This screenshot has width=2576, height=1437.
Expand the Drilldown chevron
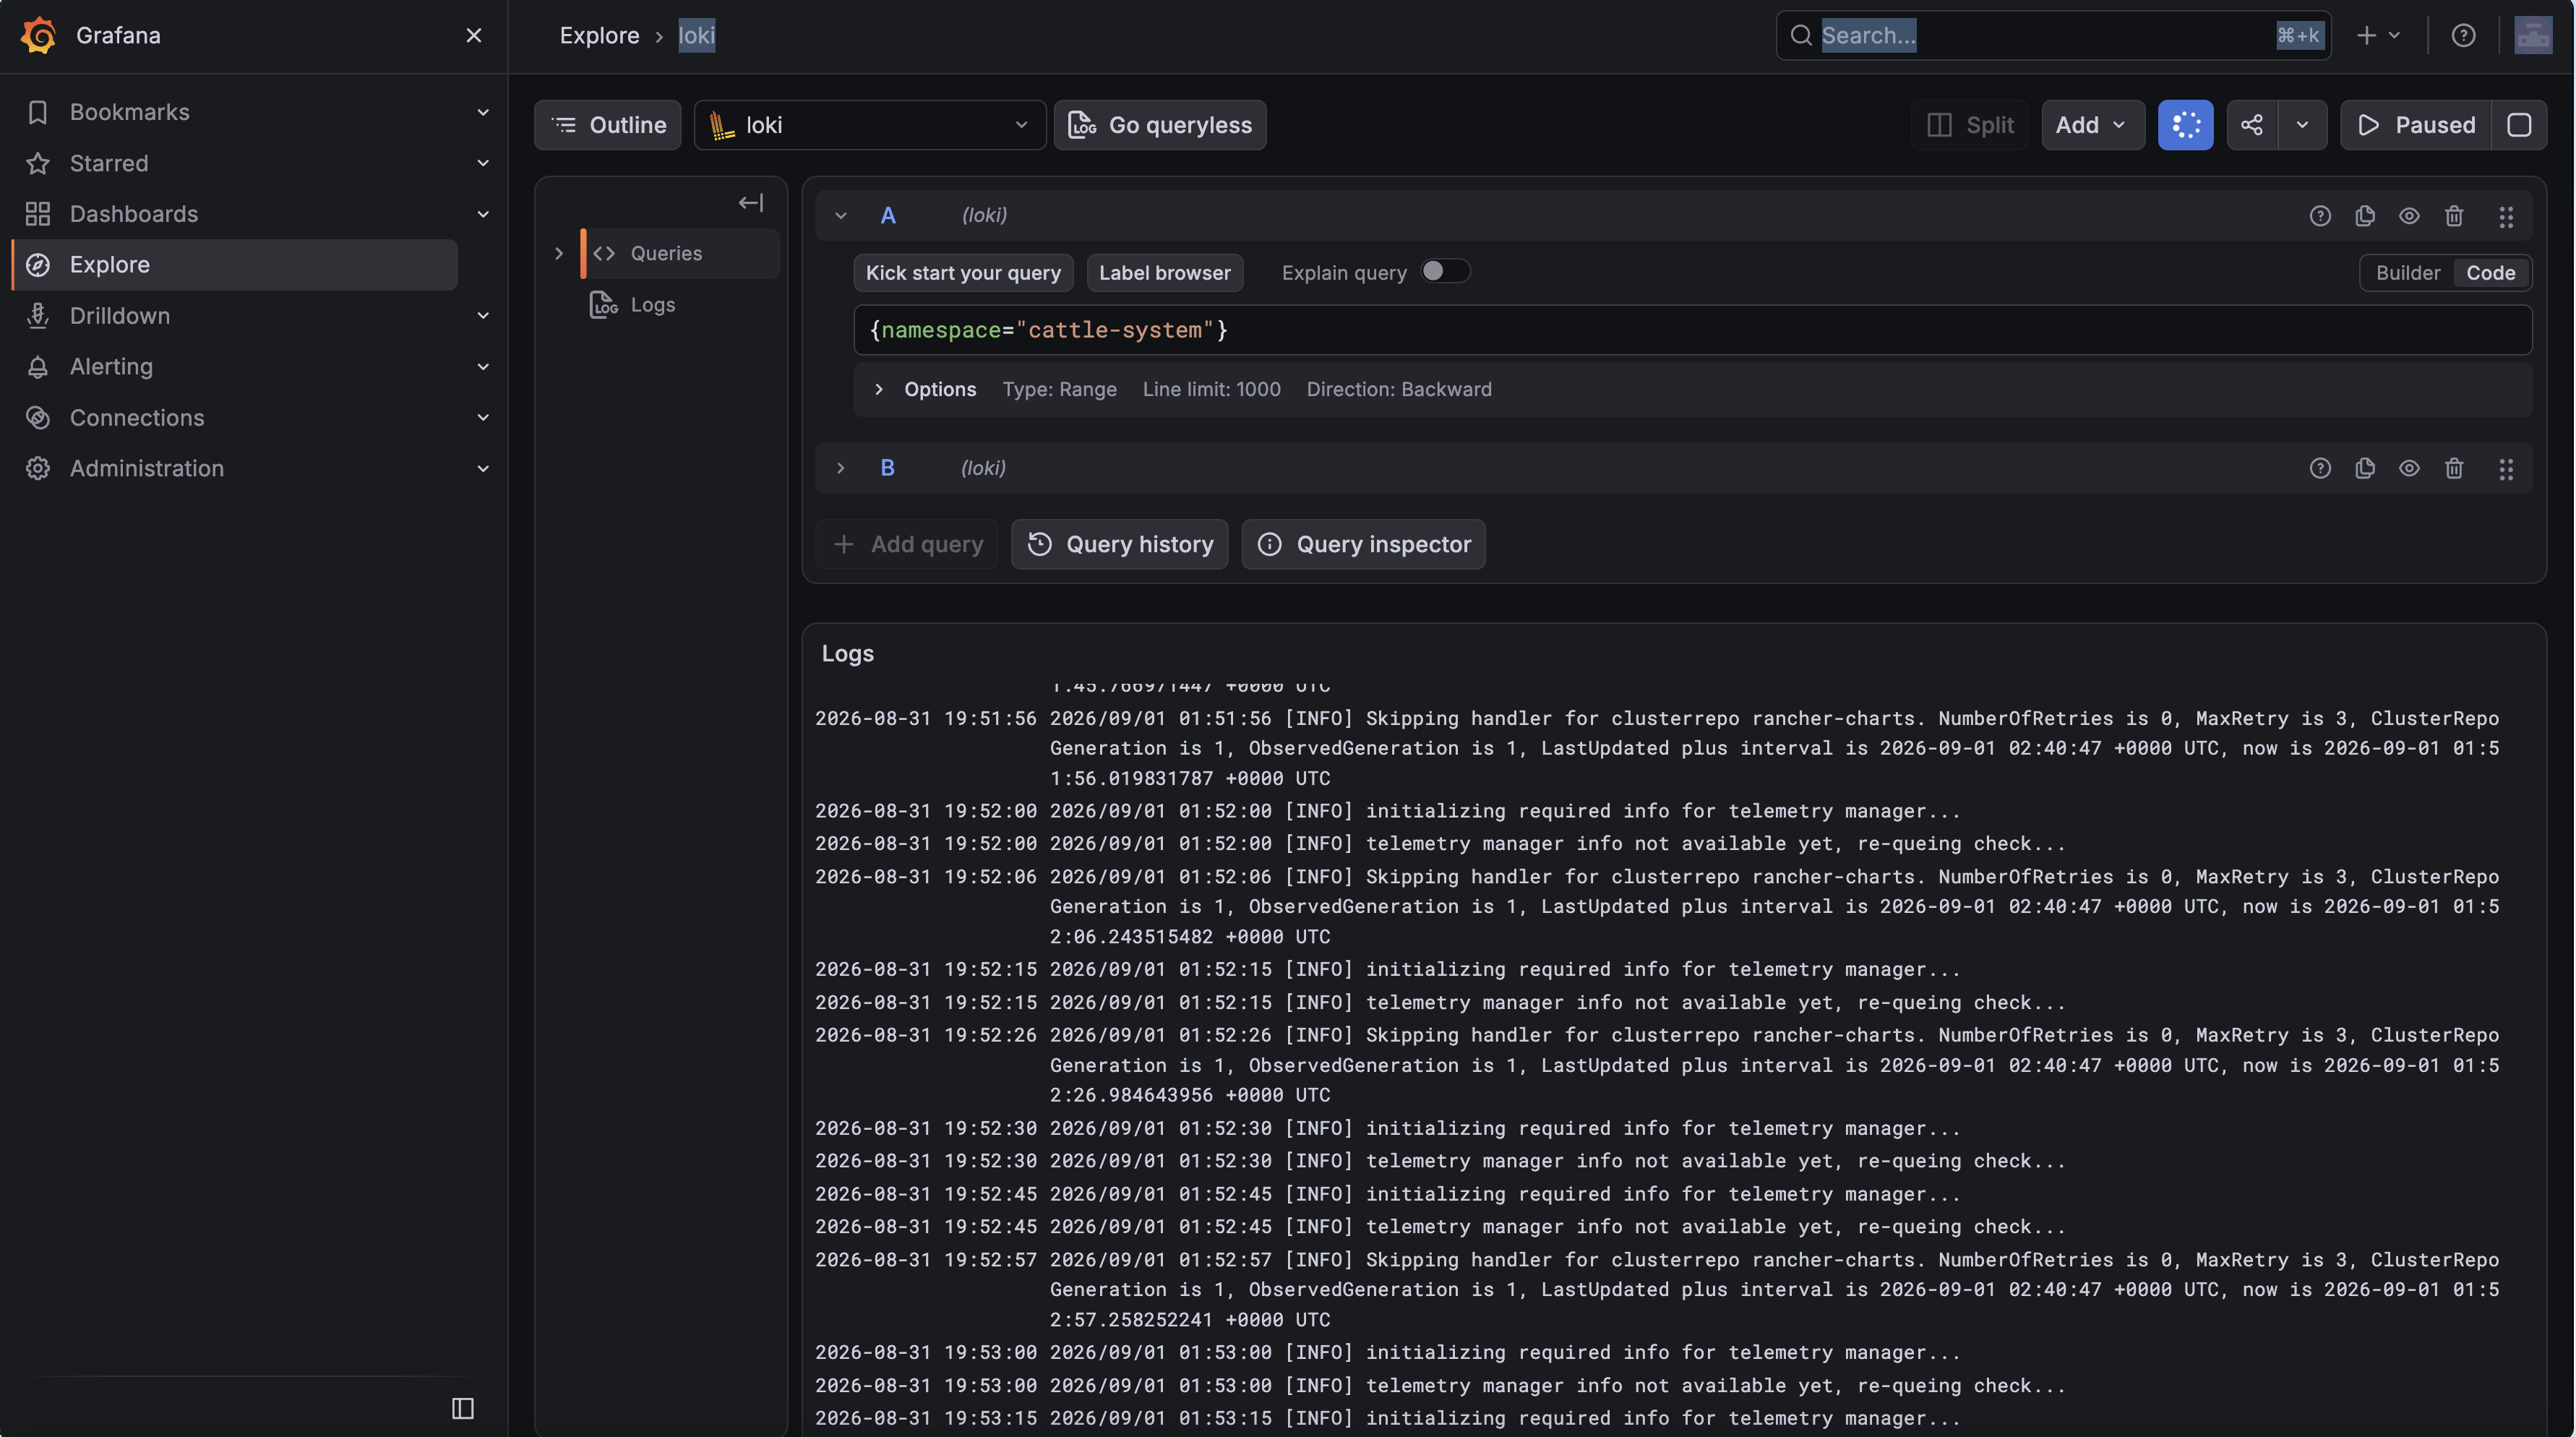coord(483,316)
